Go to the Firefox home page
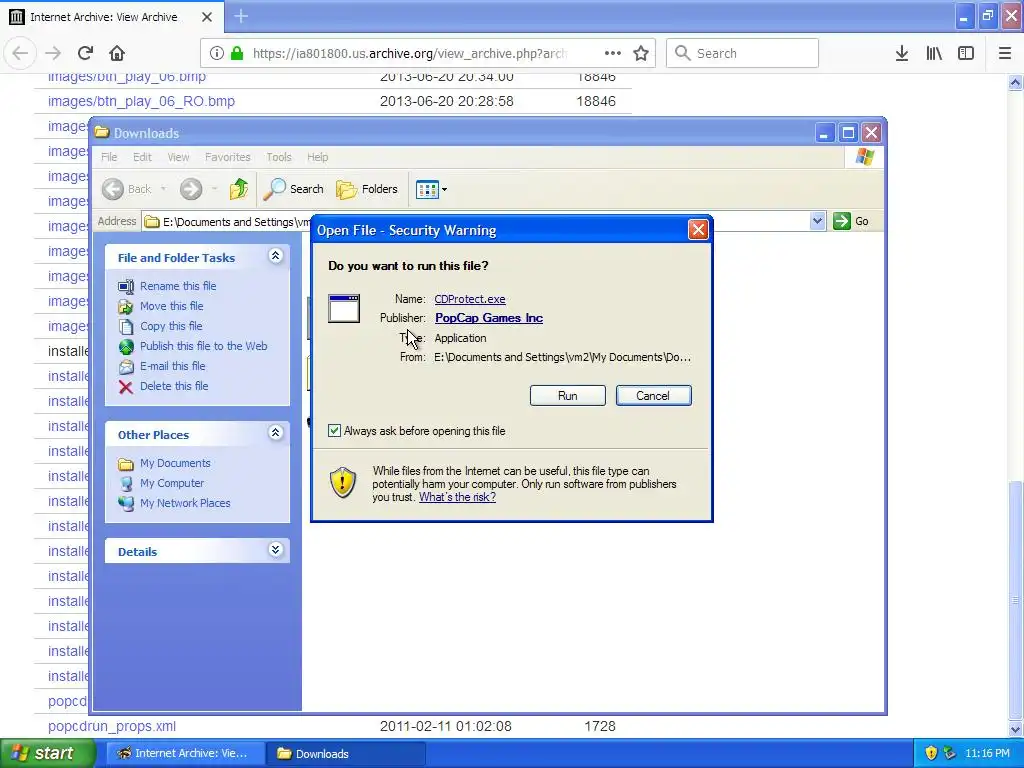This screenshot has width=1024, height=768. 117,54
